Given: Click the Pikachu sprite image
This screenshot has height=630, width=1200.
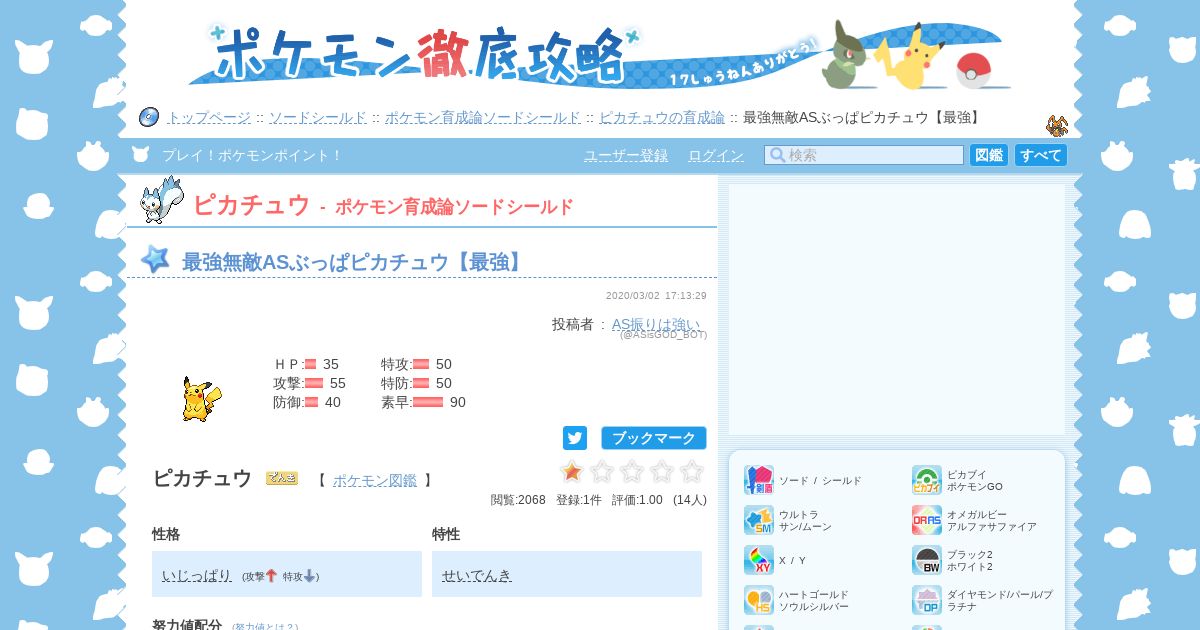Looking at the screenshot, I should 201,399.
